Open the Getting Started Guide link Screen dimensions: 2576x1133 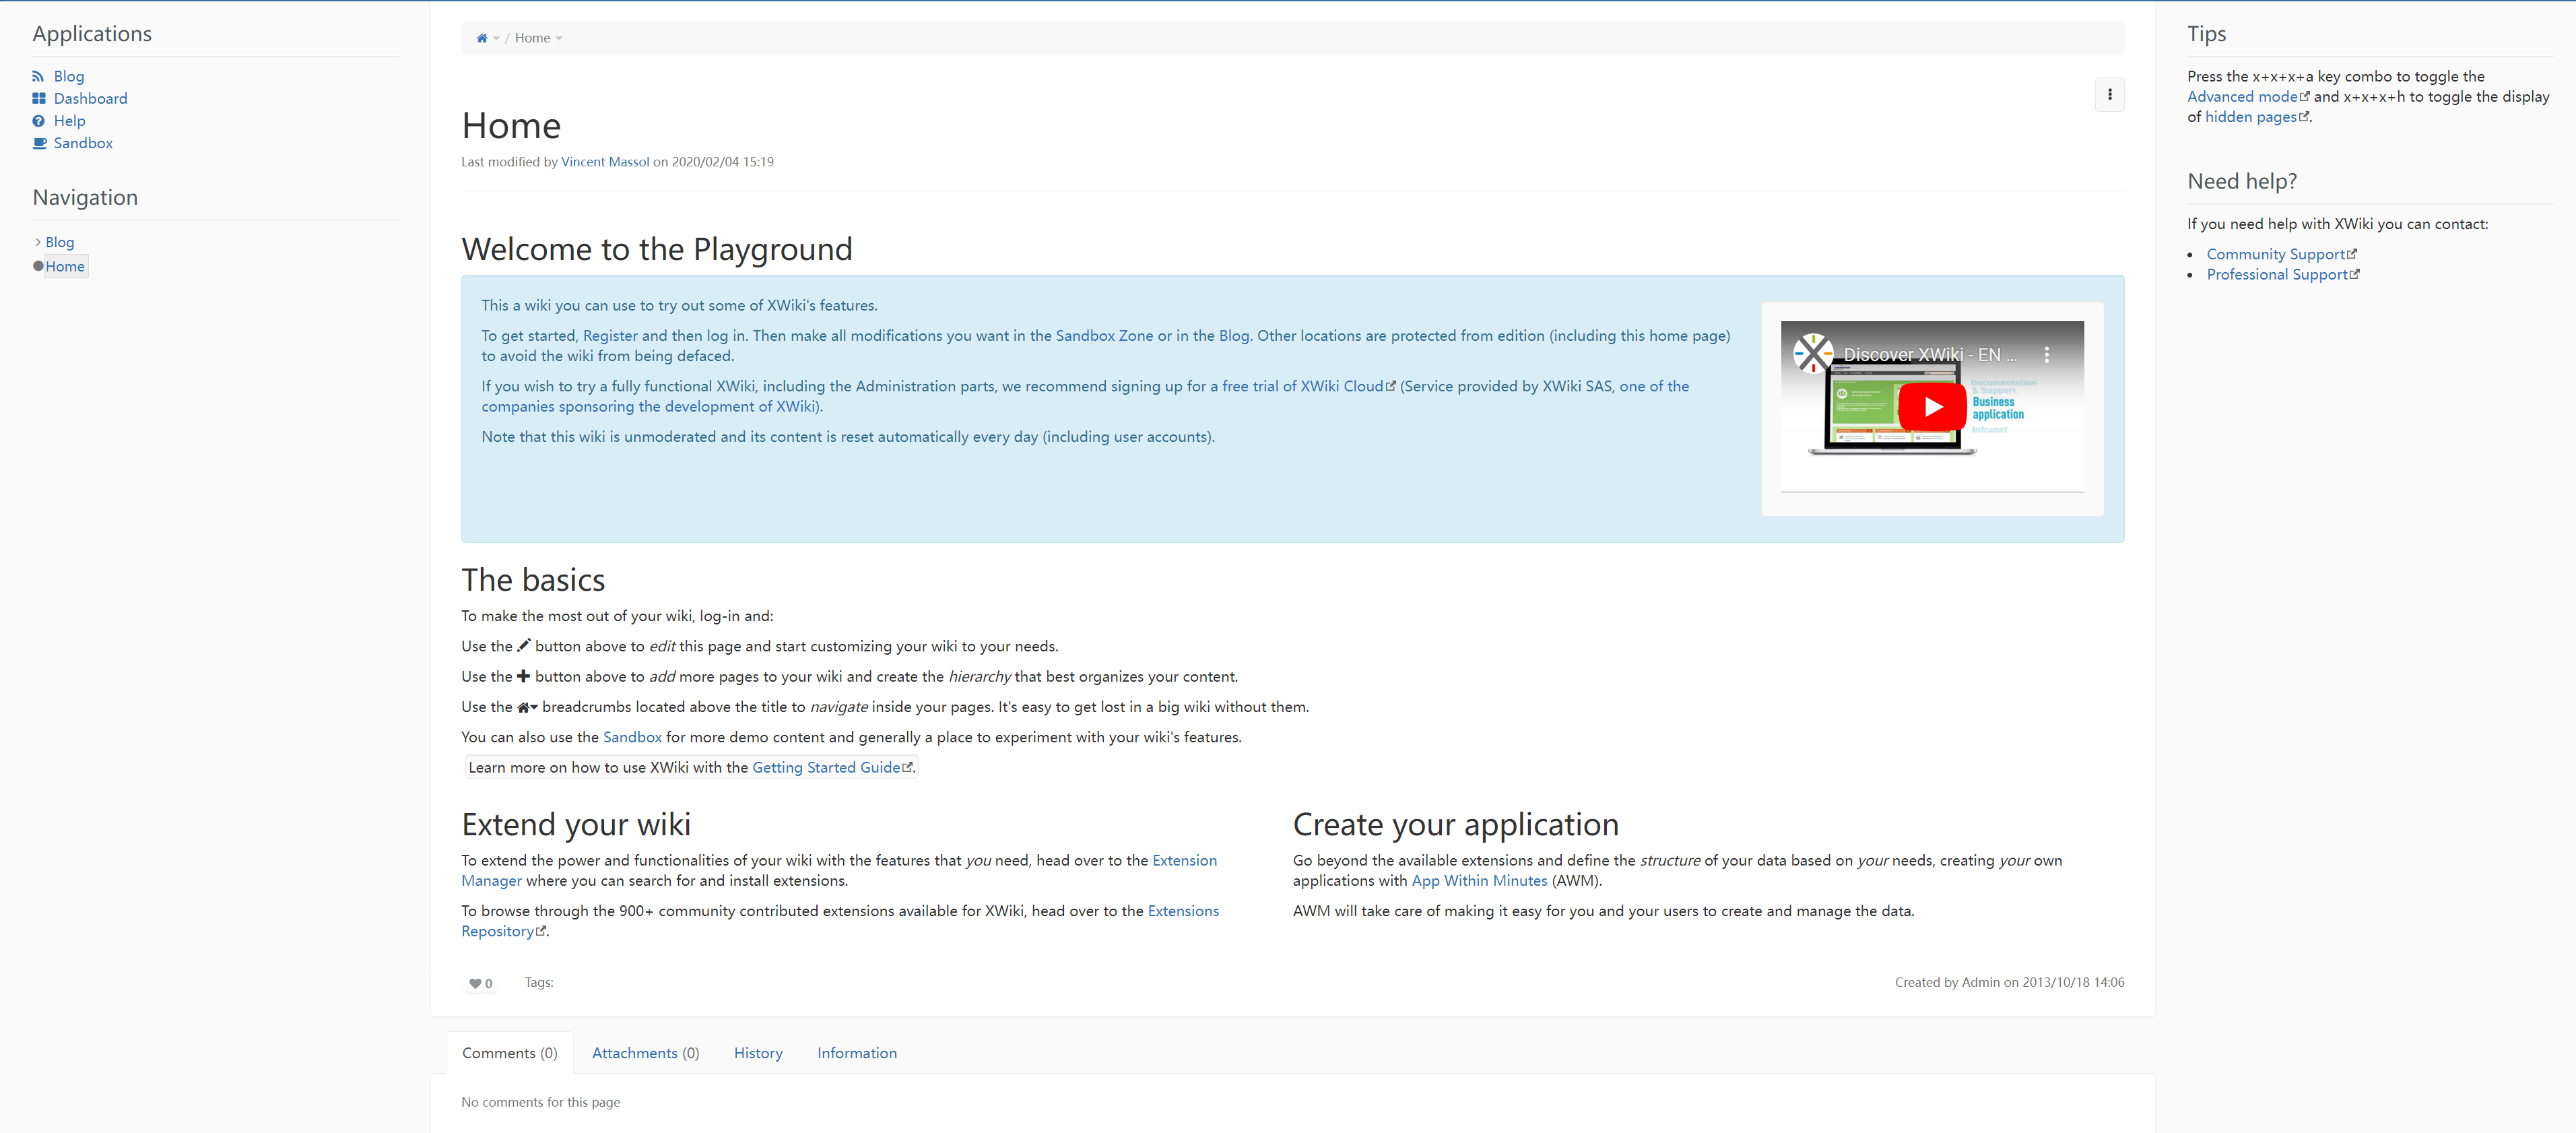[826, 768]
